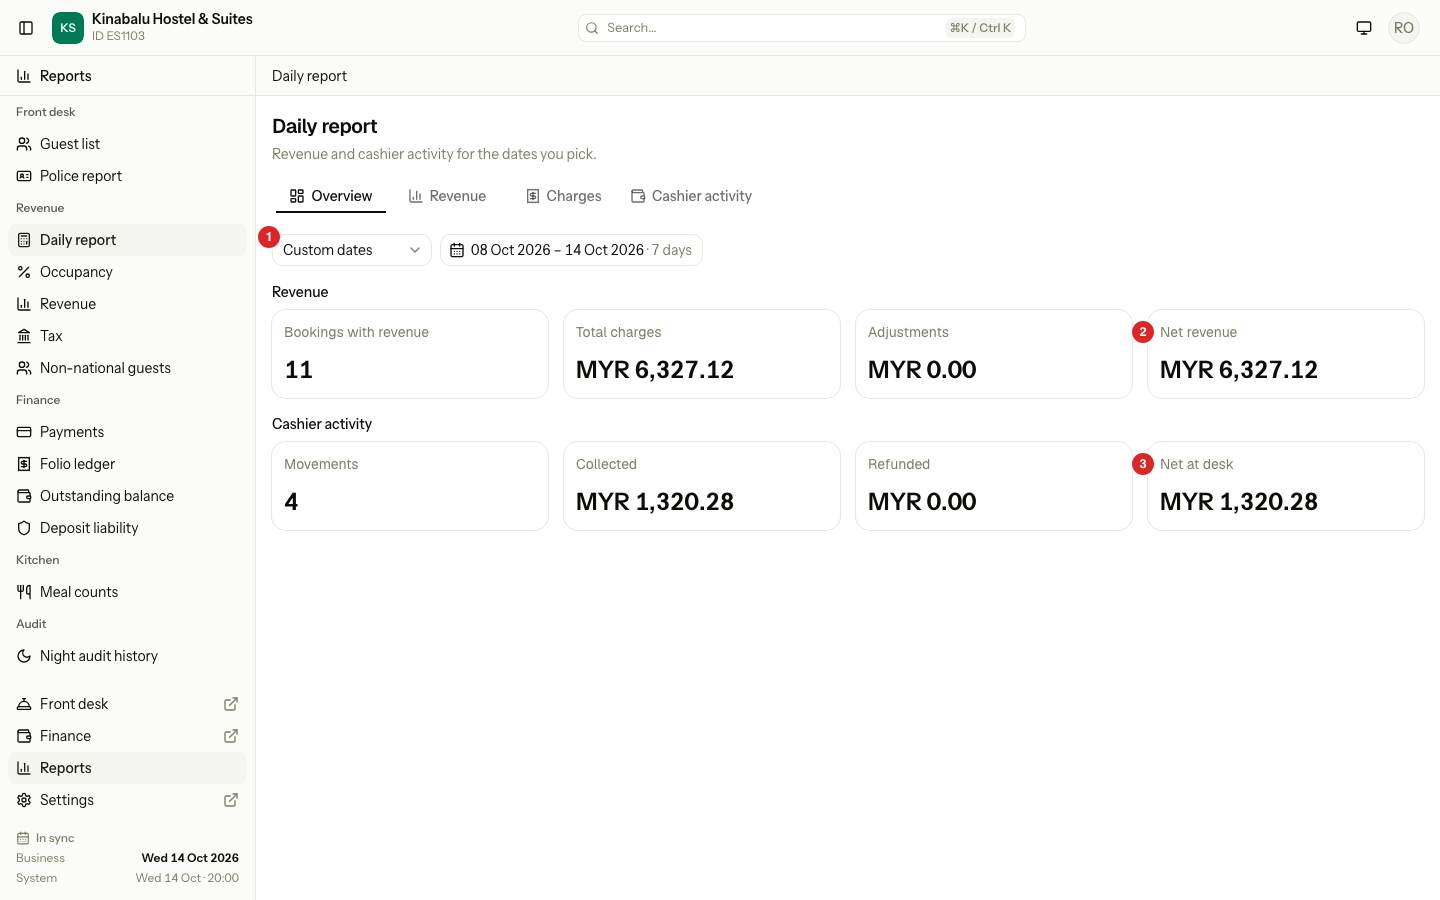Click the Total charges MYR 6,327.12 value

[x=655, y=370]
